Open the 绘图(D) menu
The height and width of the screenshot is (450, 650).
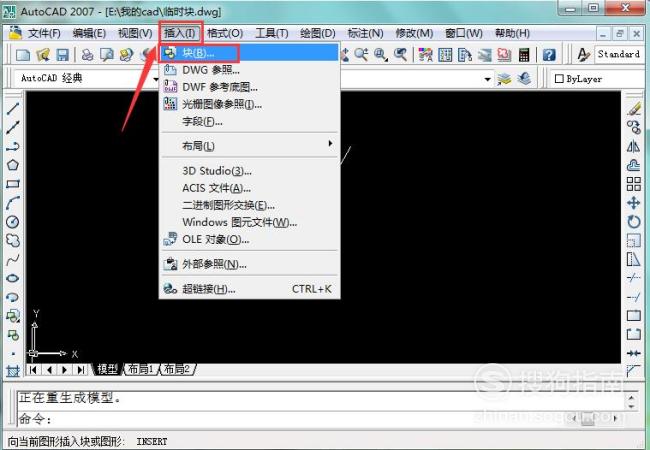(318, 33)
